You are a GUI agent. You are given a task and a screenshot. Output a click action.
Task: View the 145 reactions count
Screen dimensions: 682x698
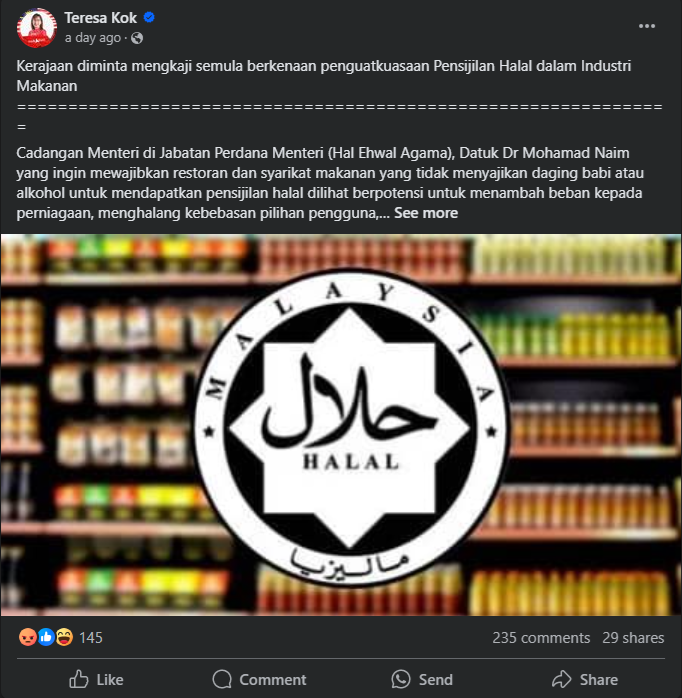tap(91, 638)
